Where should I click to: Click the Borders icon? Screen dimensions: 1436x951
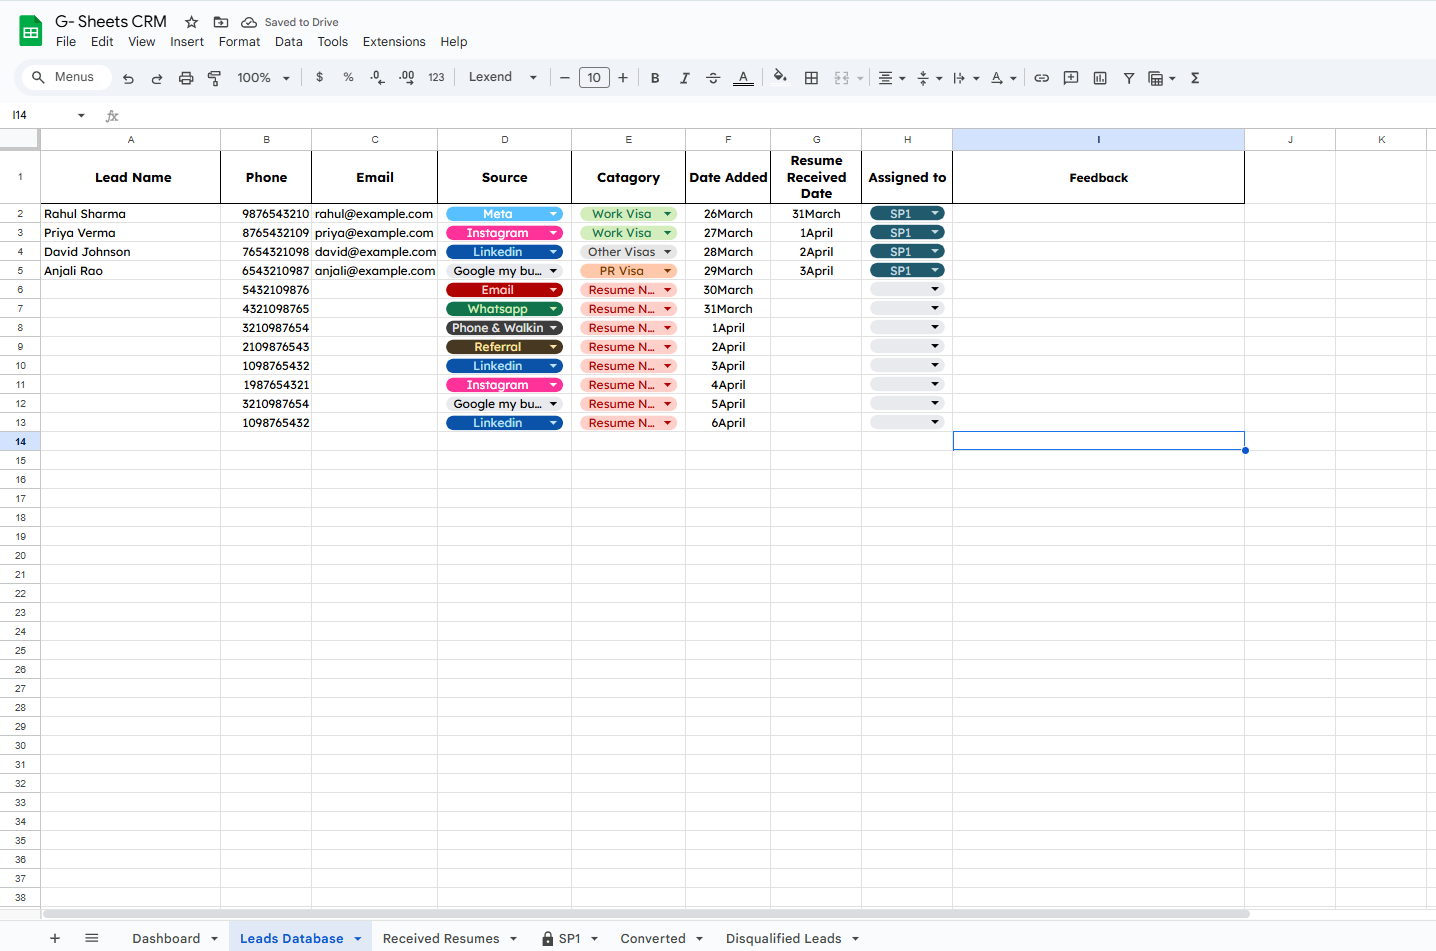[x=811, y=78]
